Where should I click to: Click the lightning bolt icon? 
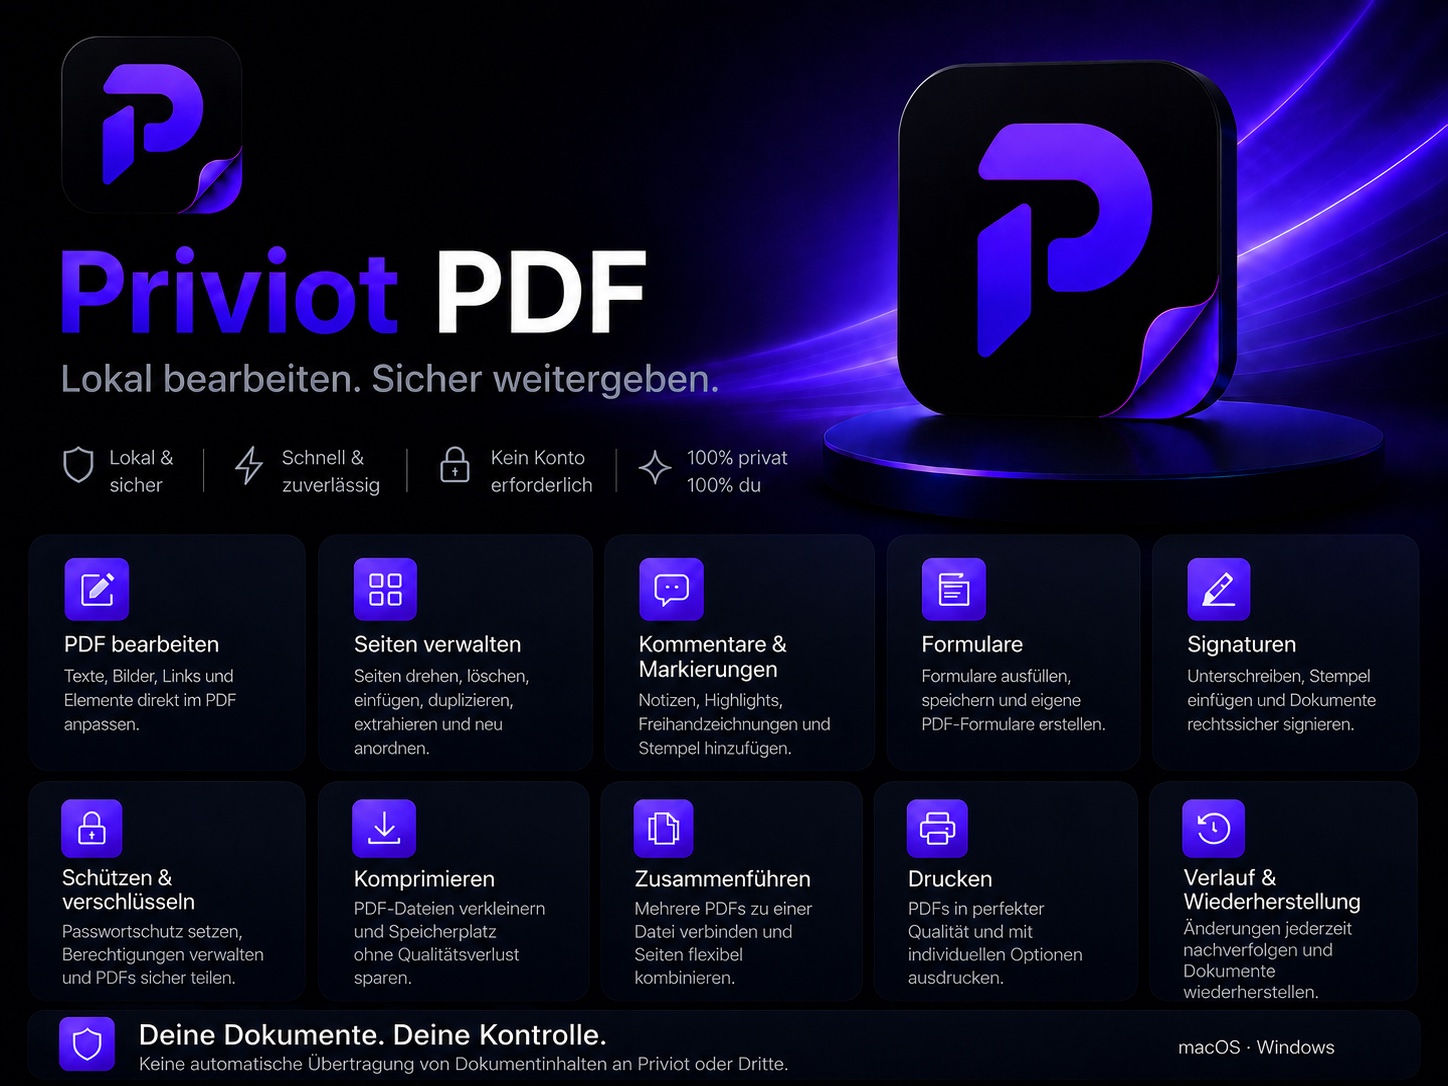click(248, 466)
